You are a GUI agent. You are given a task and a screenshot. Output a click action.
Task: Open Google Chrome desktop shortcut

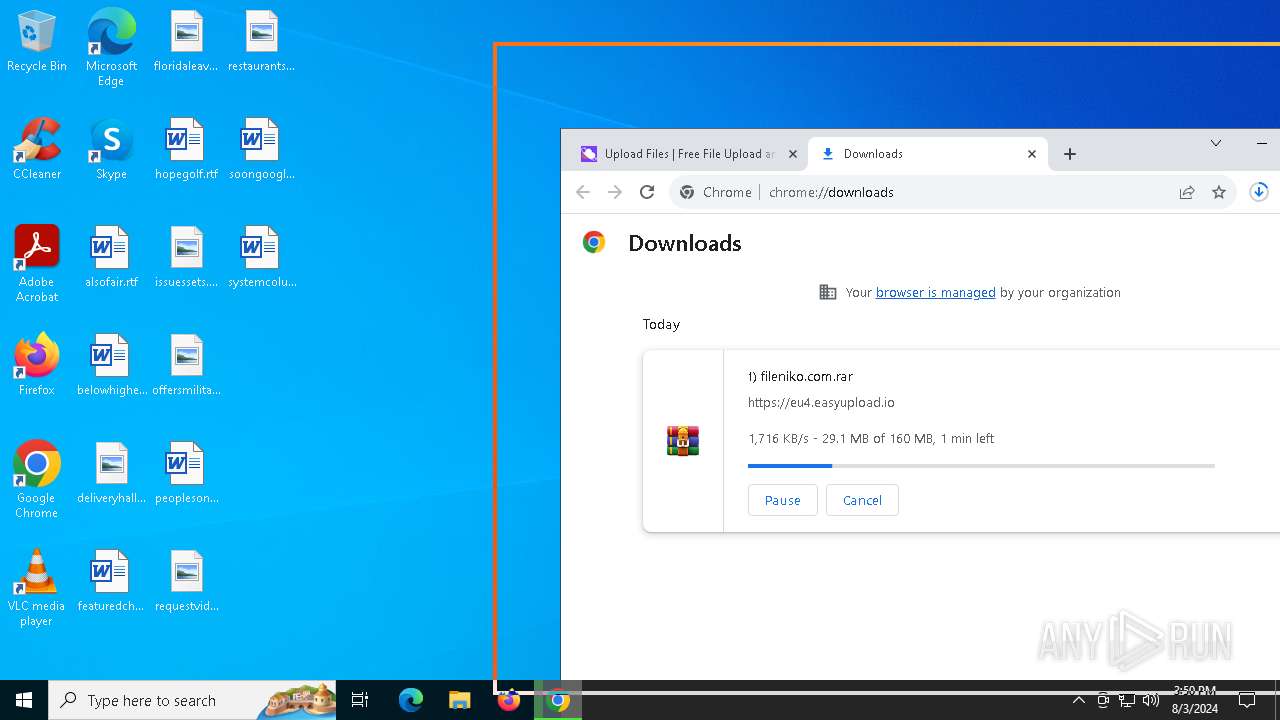pos(37,480)
